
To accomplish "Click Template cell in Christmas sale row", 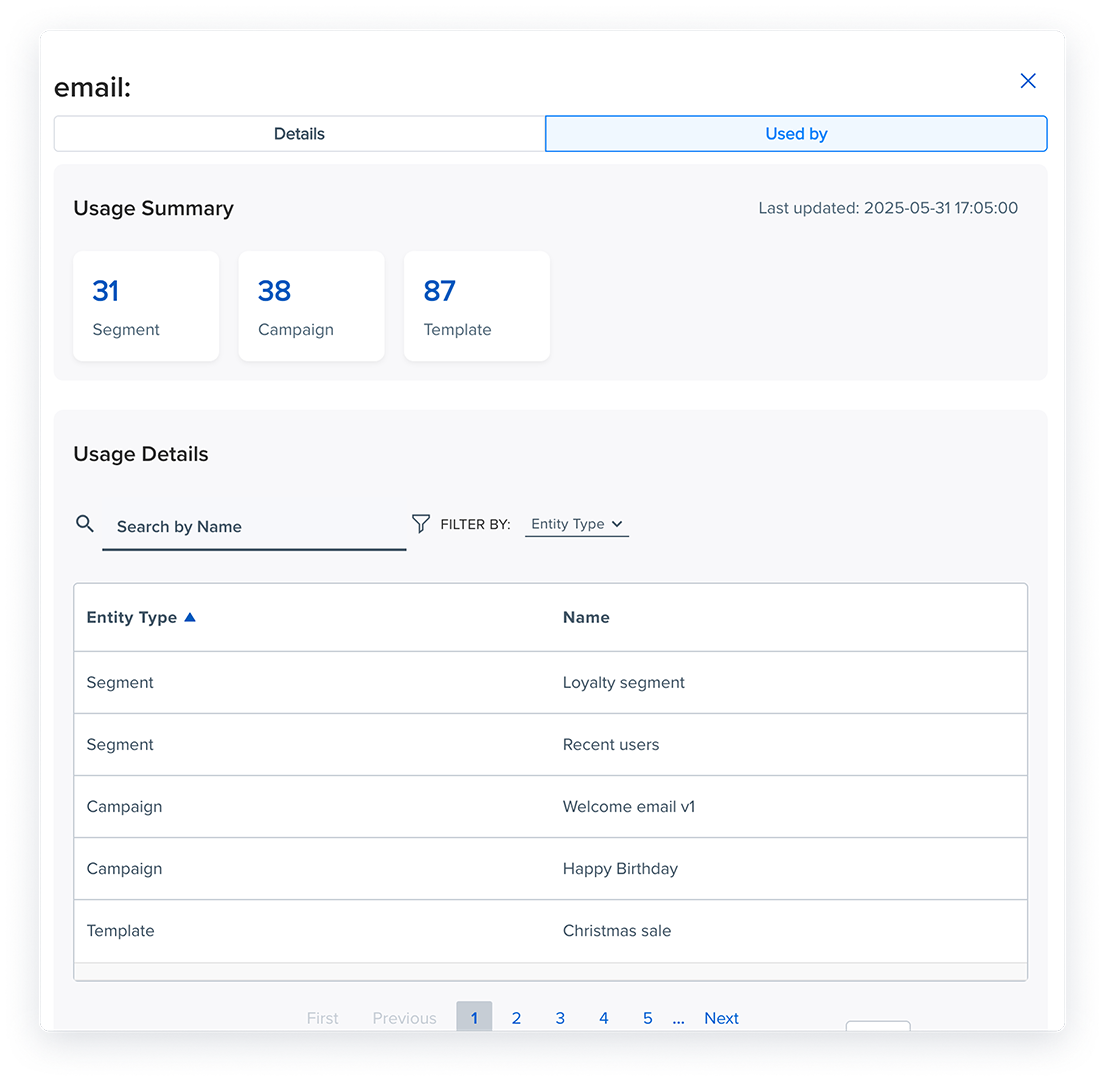I will [x=121, y=931].
